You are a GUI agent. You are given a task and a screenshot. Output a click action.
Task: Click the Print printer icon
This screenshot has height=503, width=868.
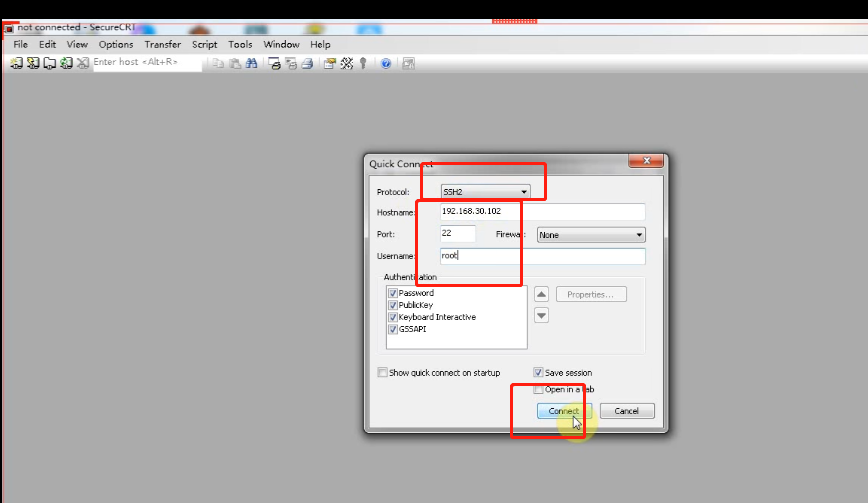pyautogui.click(x=307, y=64)
